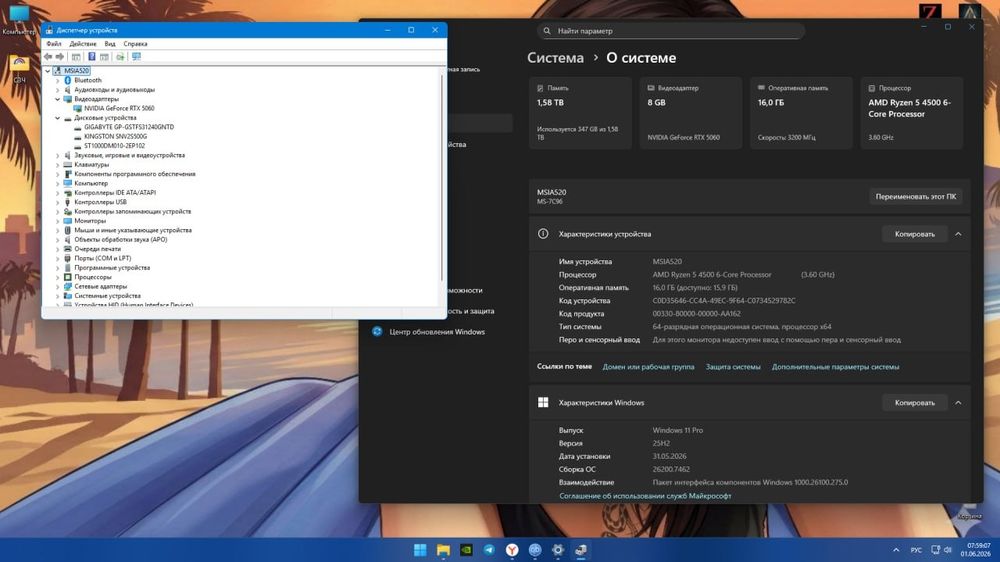
Task: Open the Файл menu
Action: (x=54, y=44)
